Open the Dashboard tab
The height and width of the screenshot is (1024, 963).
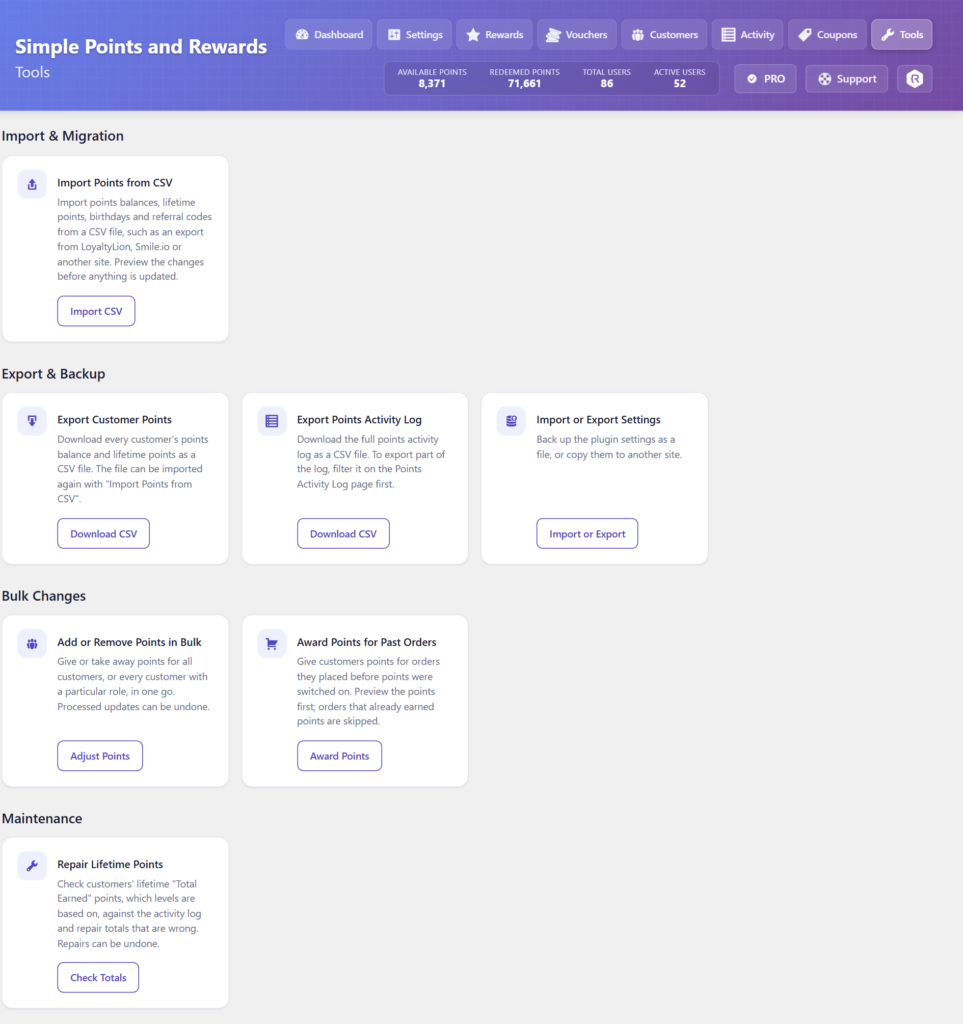[329, 35]
